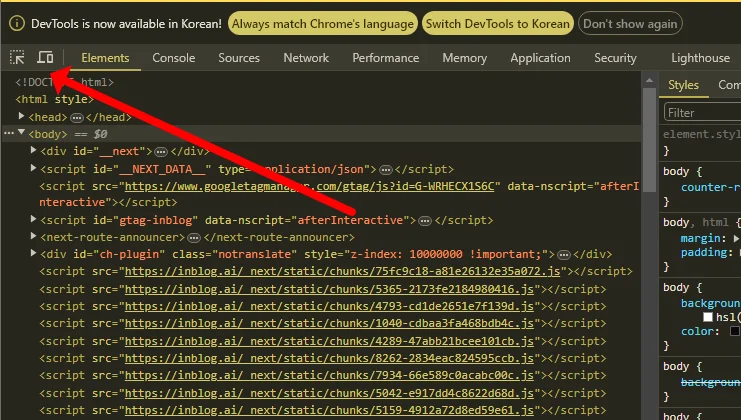This screenshot has width=741, height=420.
Task: Click the three-dots icon beside the body element
Action: 9,133
